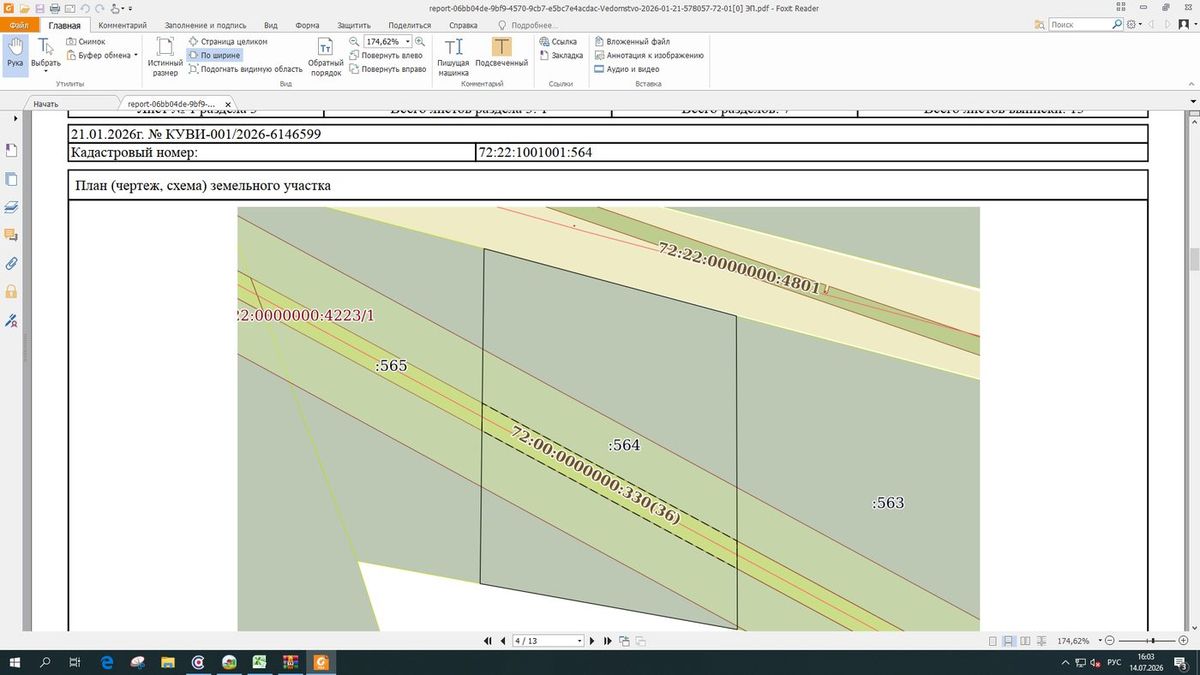Click status bar zoom slider handle

coord(1153,640)
